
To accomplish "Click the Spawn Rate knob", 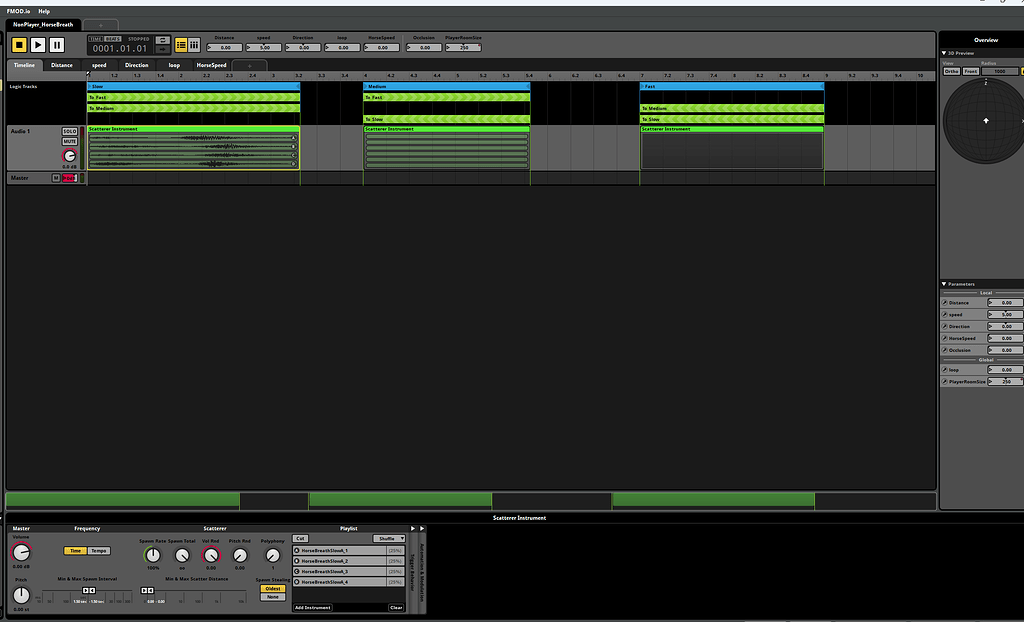I will tap(152, 555).
